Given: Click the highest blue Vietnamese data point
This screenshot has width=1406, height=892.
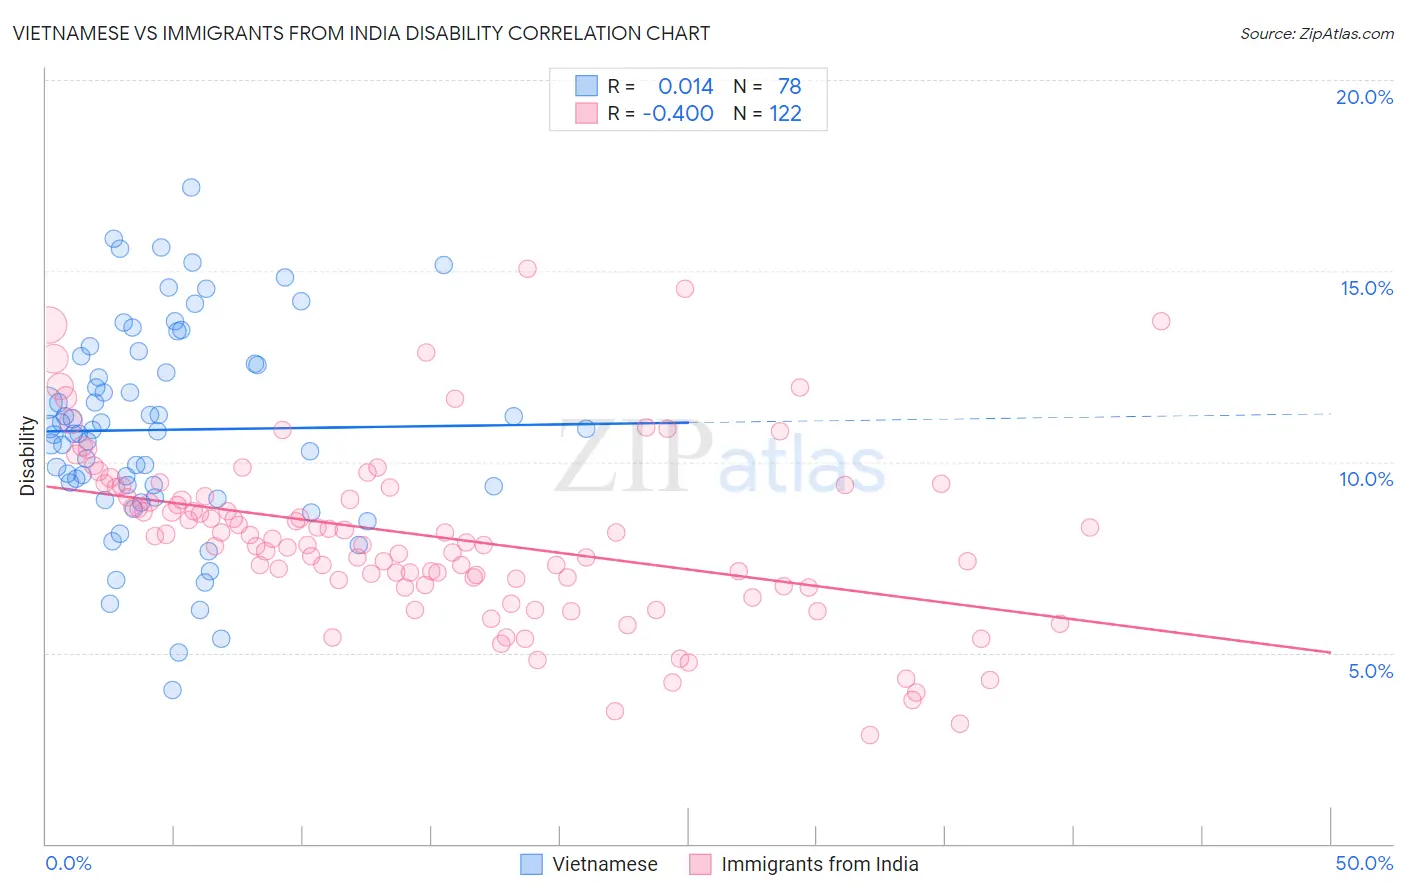Looking at the screenshot, I should 191,187.
